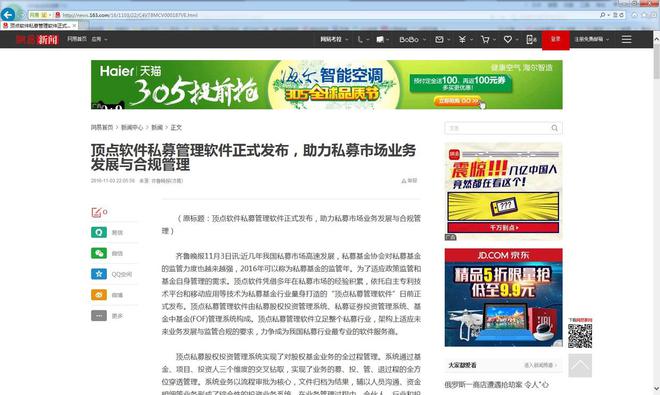Viewport: 660px width, 395px height.
Task: Click 新闻中心 in the breadcrumb
Action: click(x=132, y=127)
